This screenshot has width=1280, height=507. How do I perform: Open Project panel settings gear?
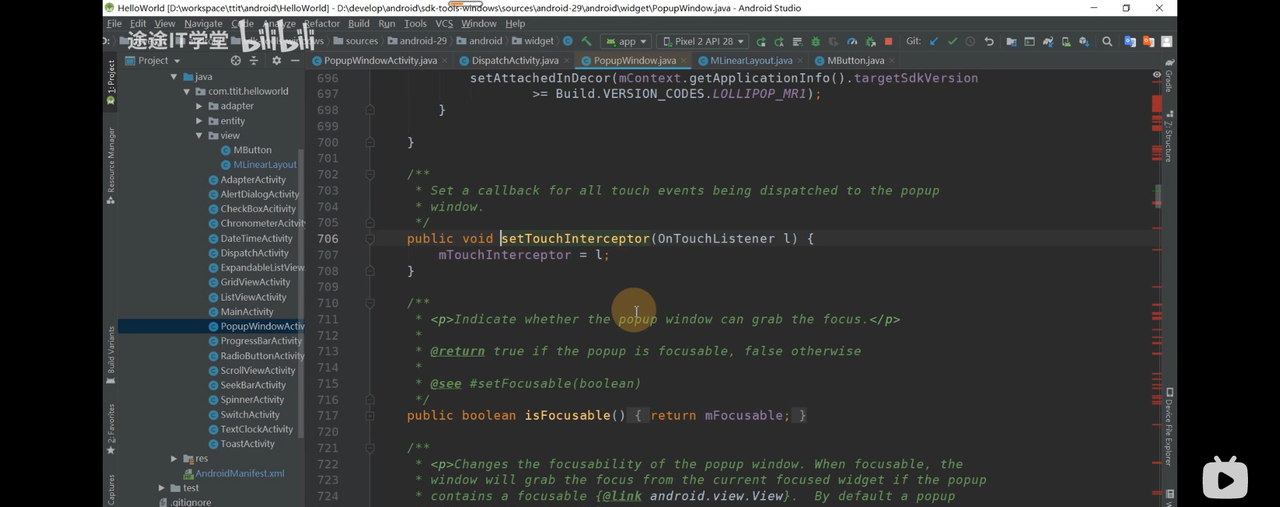(277, 61)
